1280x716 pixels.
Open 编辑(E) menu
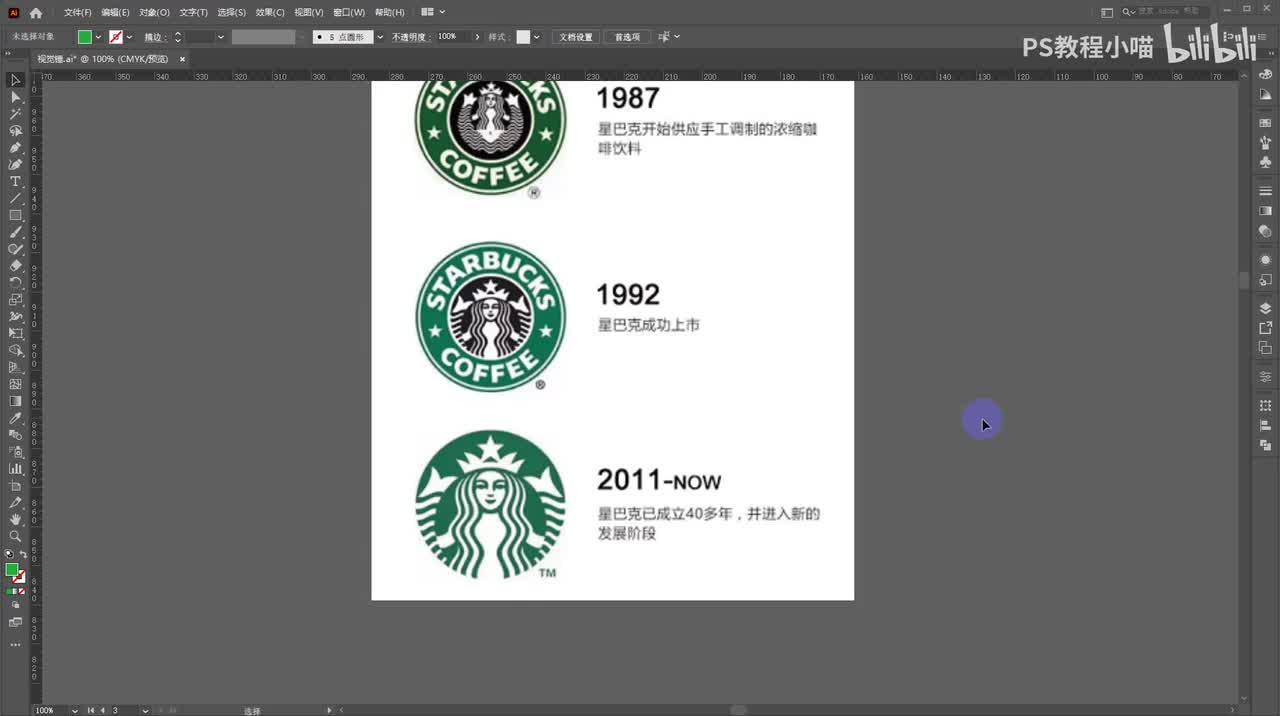(x=115, y=12)
